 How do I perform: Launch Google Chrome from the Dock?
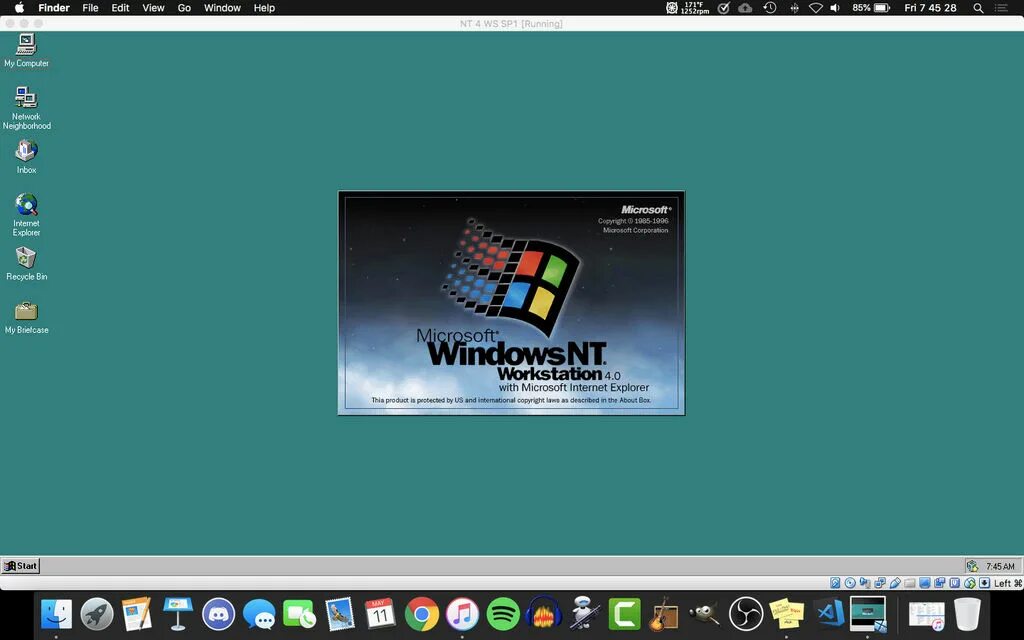point(421,614)
